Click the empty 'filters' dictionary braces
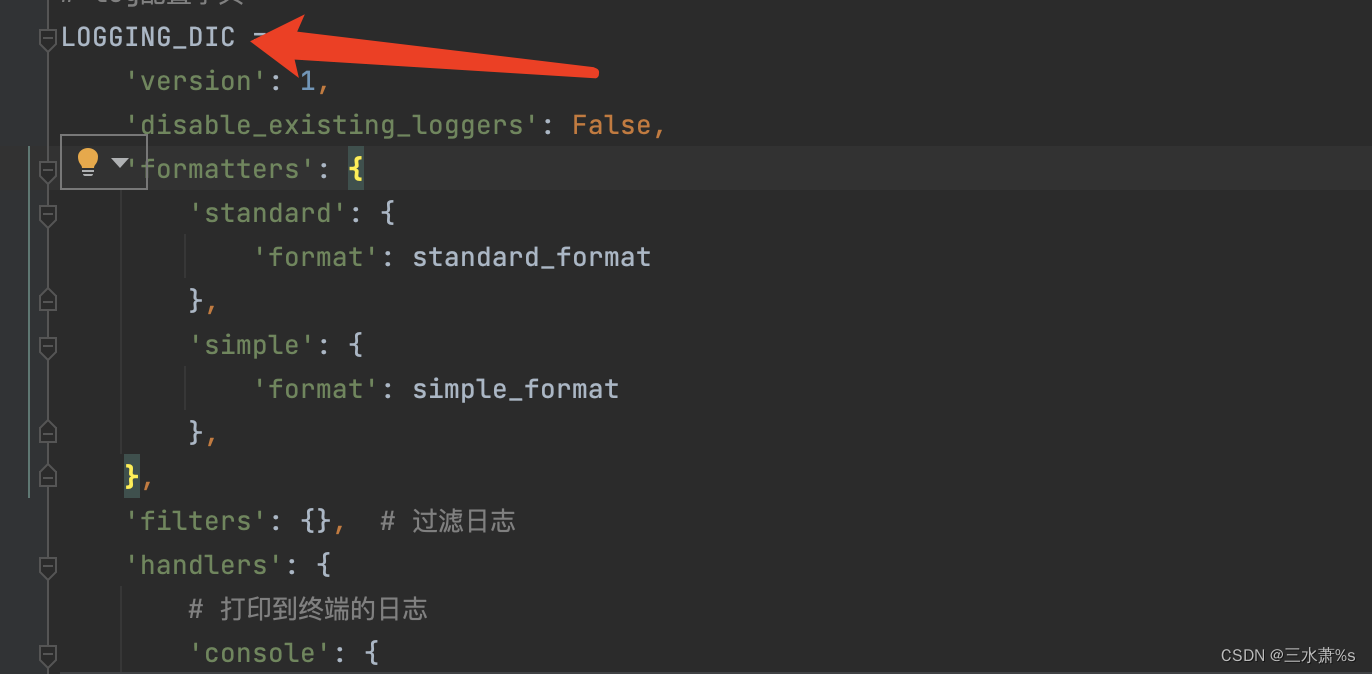 click(314, 520)
